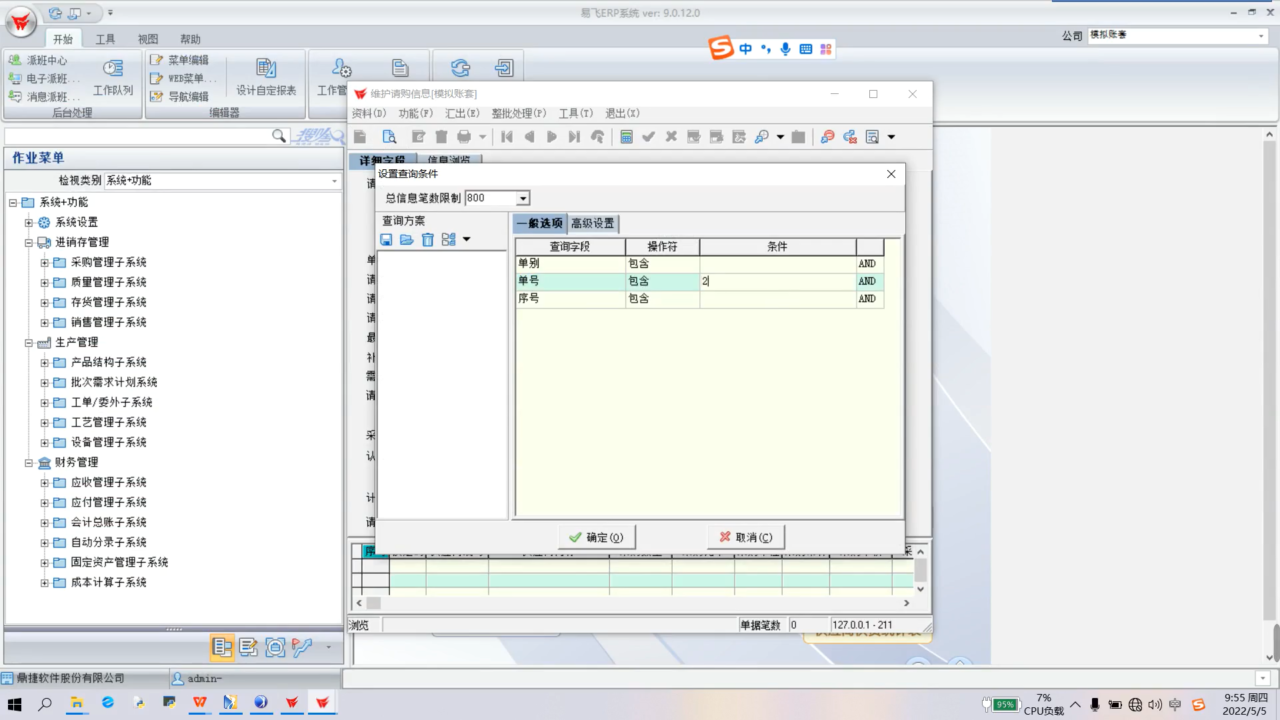
Task: Open 导航编辑 in the 编辑器 group
Action: (x=180, y=97)
